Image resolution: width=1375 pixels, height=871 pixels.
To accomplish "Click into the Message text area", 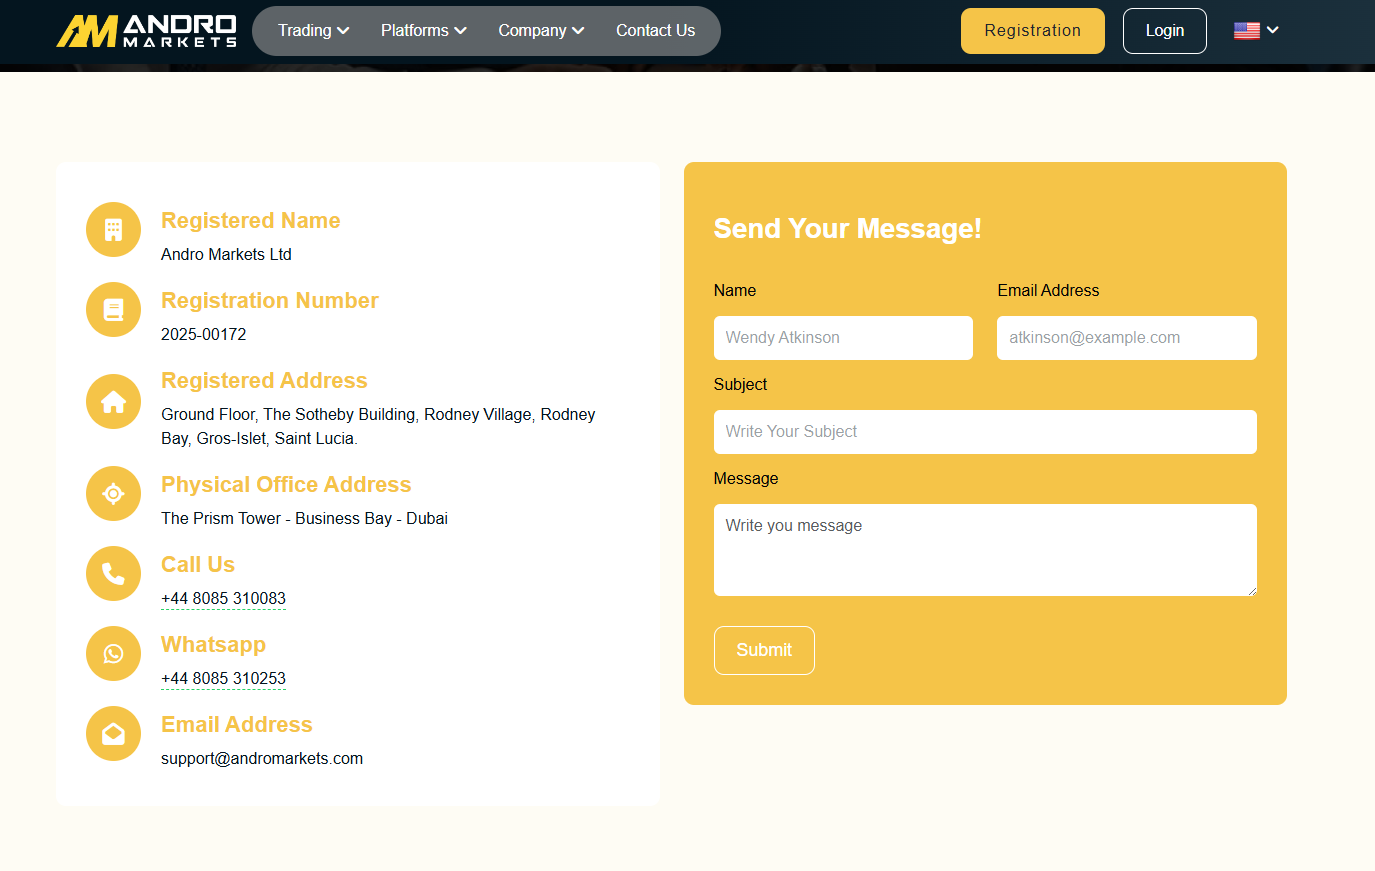I will point(985,550).
